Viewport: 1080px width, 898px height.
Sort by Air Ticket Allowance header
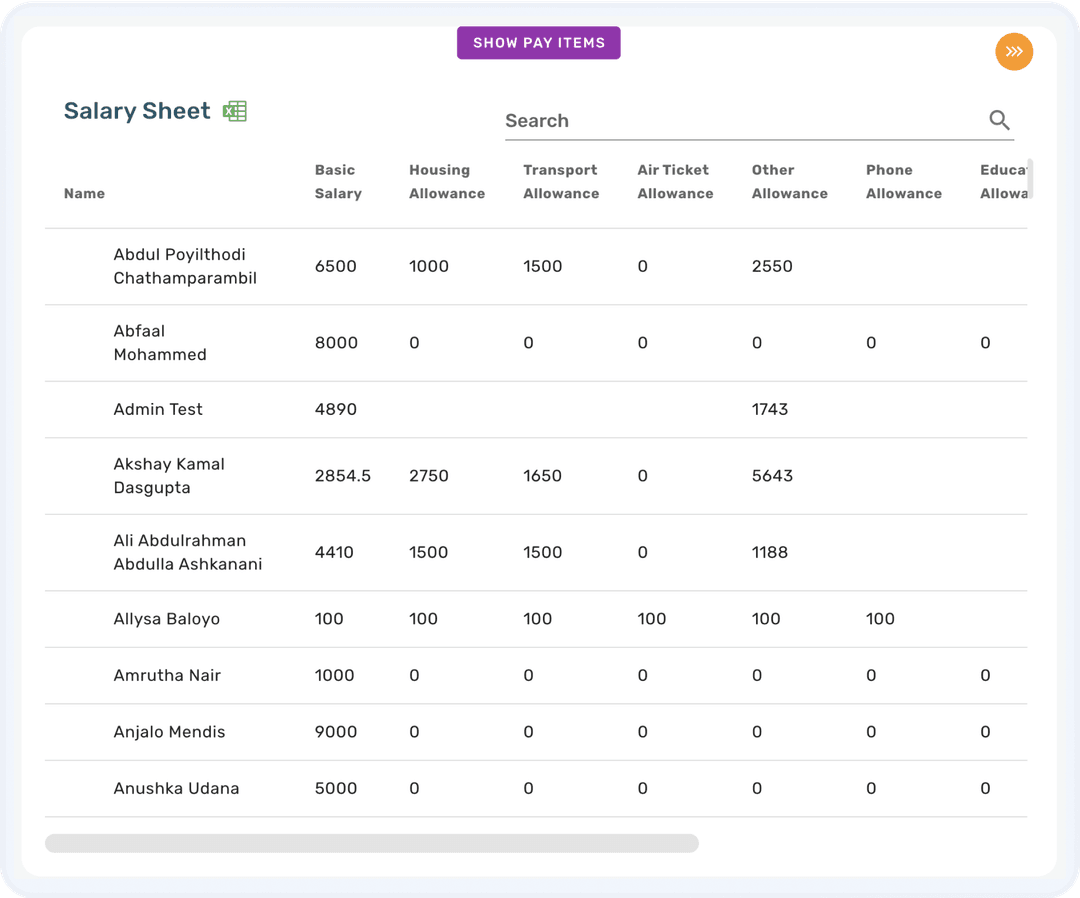coord(673,181)
